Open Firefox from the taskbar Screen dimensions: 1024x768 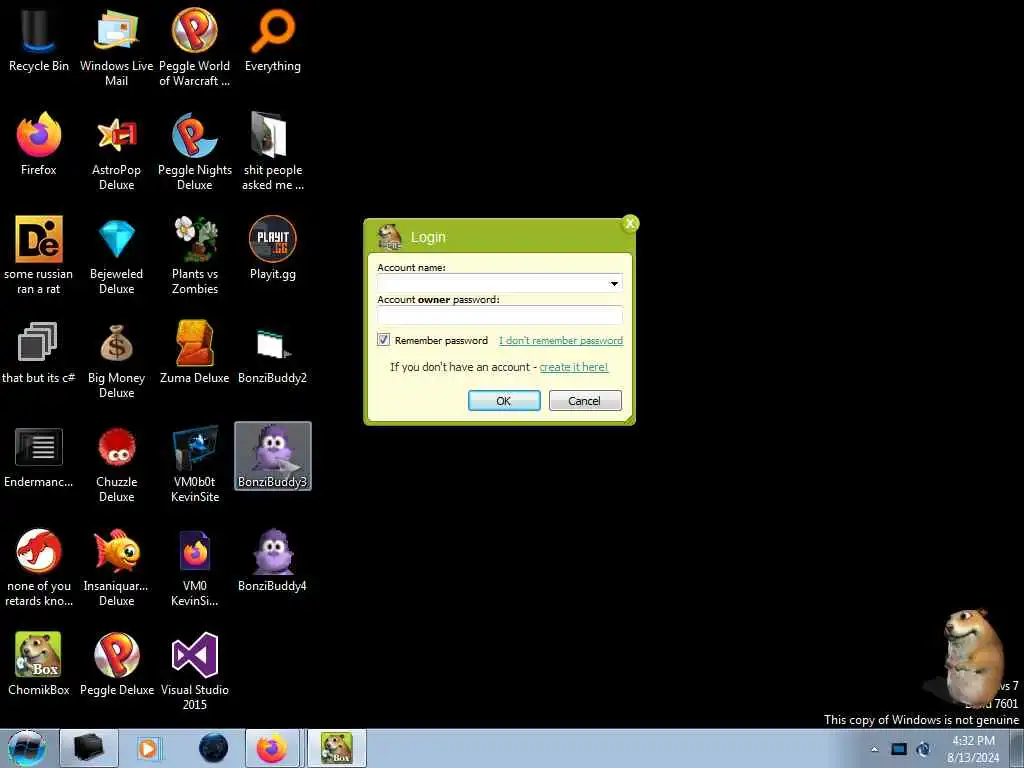272,748
